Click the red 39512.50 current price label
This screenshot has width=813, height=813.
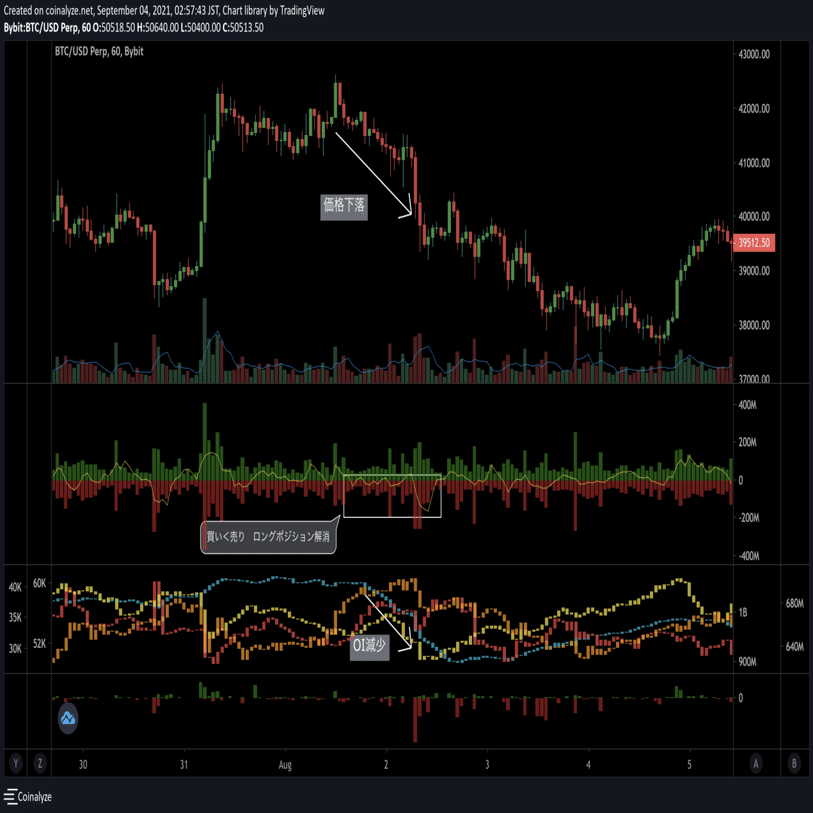coord(754,243)
